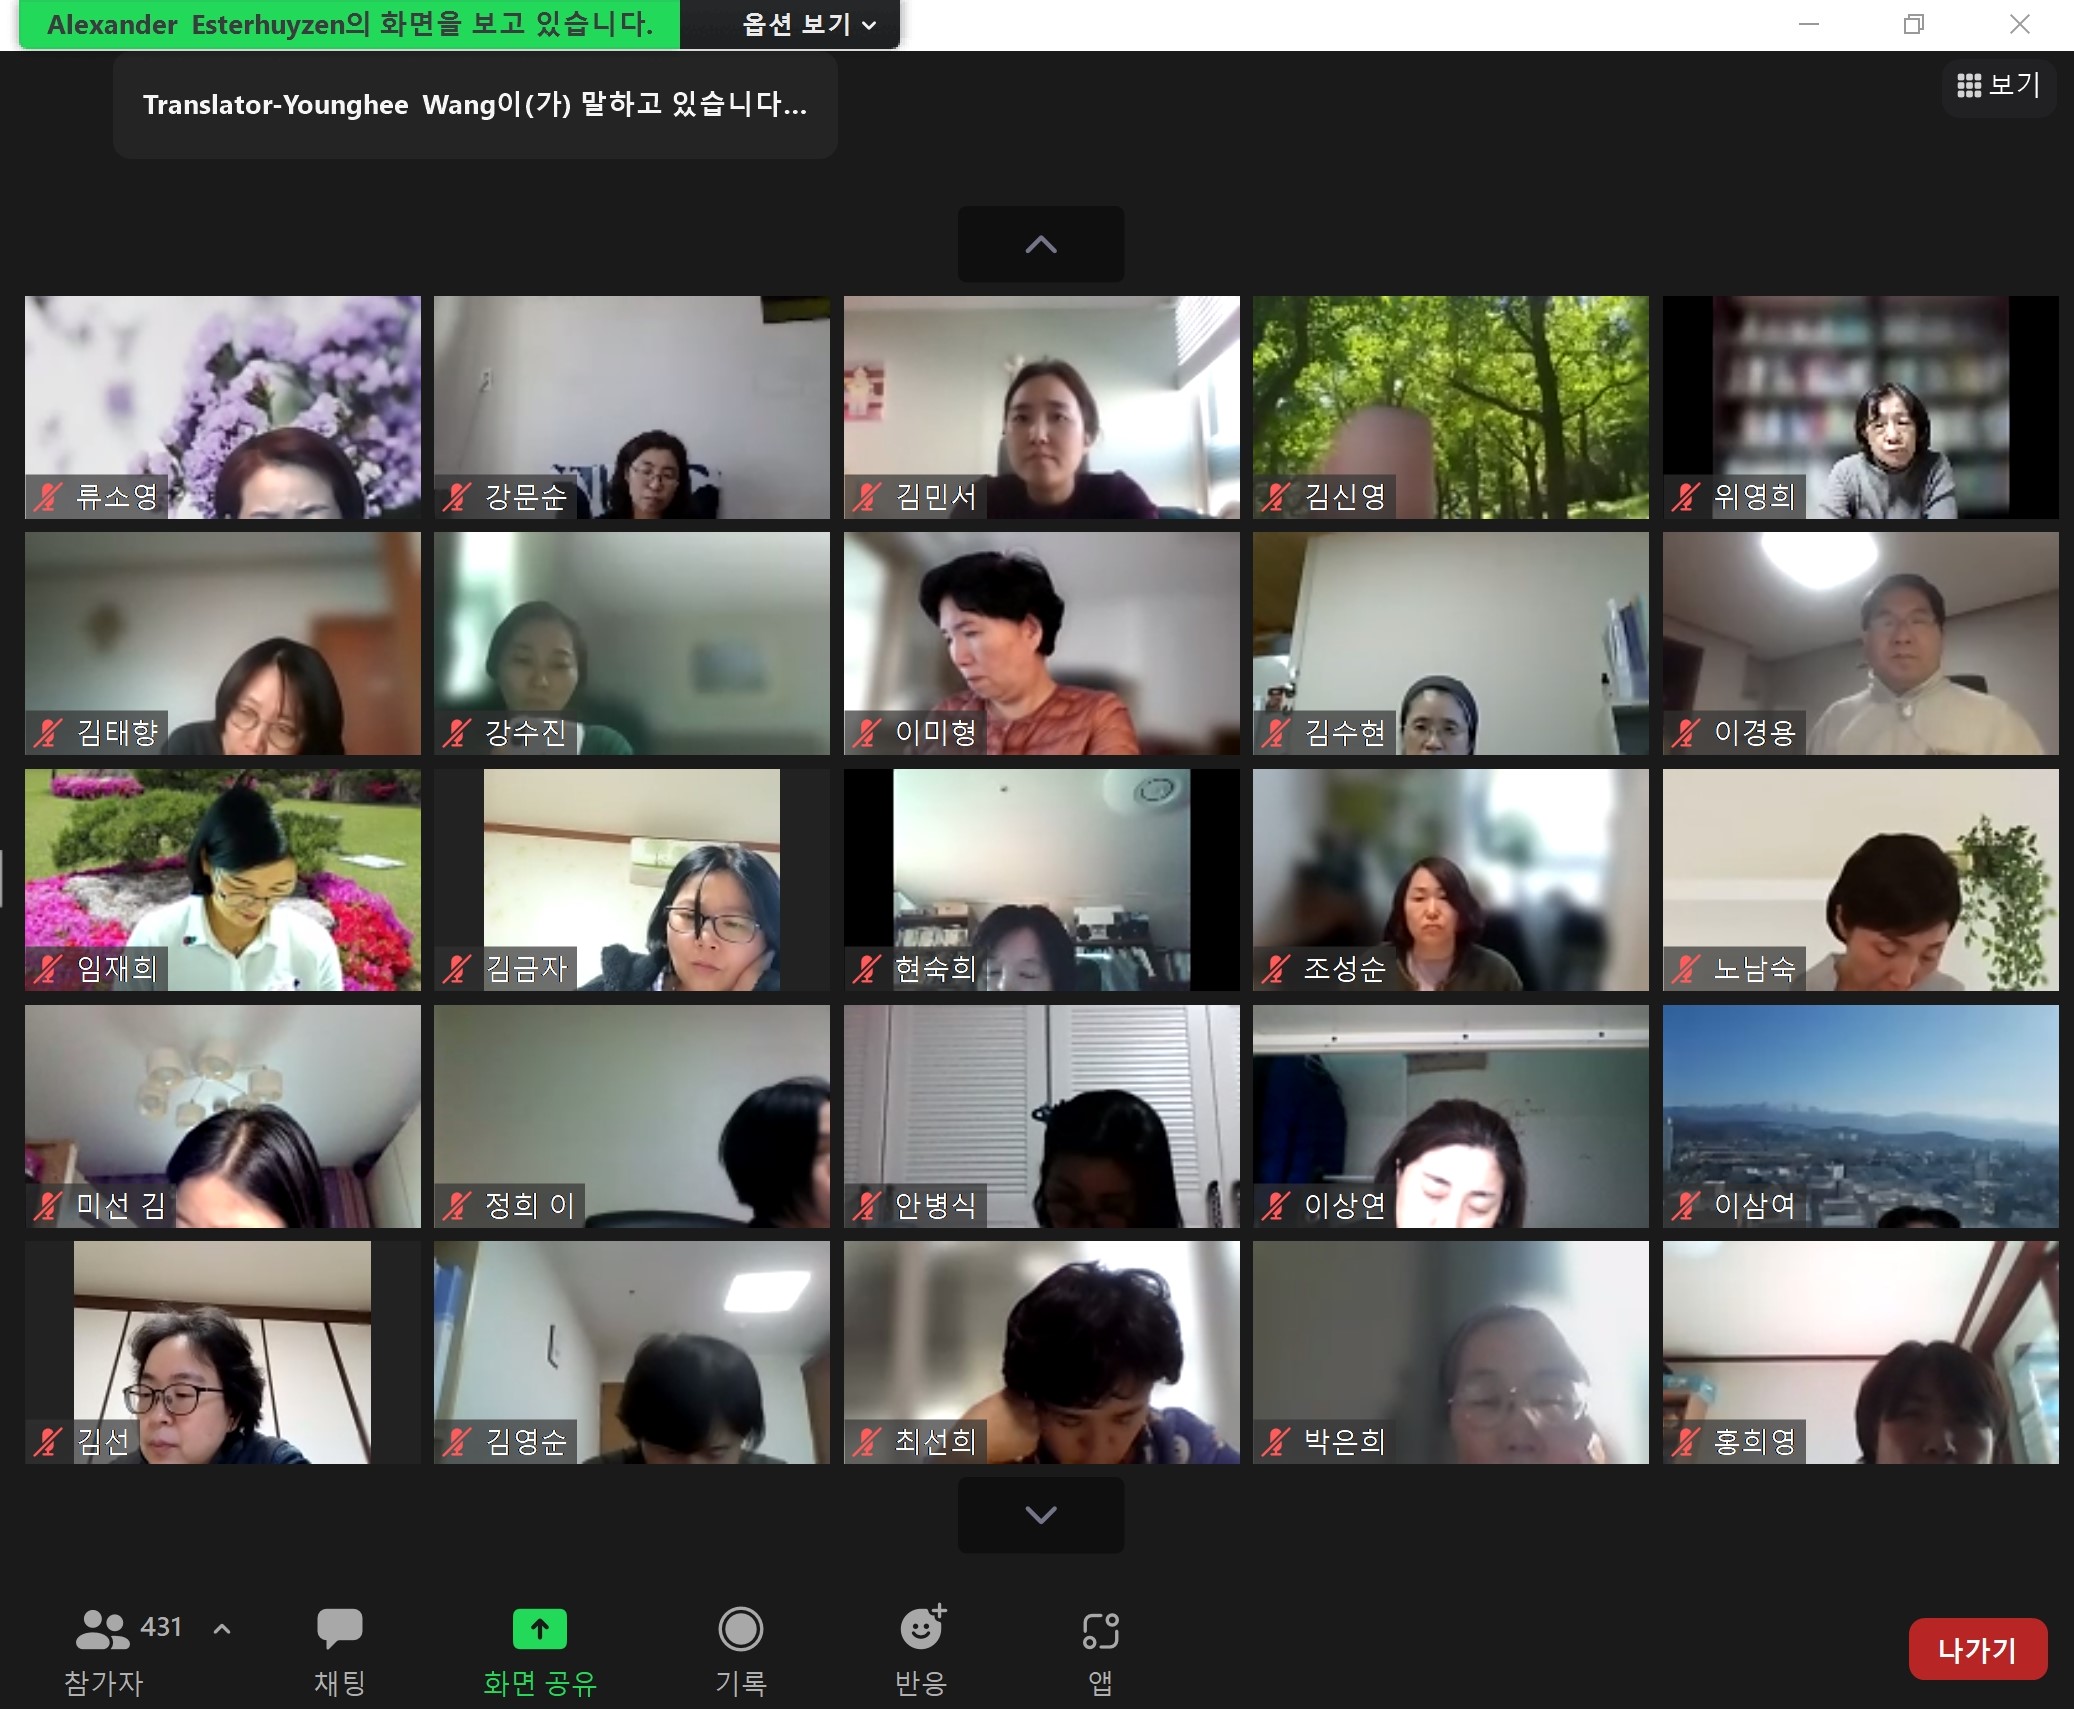Select 임재희 video tile
This screenshot has width=2074, height=1710.
[x=223, y=880]
